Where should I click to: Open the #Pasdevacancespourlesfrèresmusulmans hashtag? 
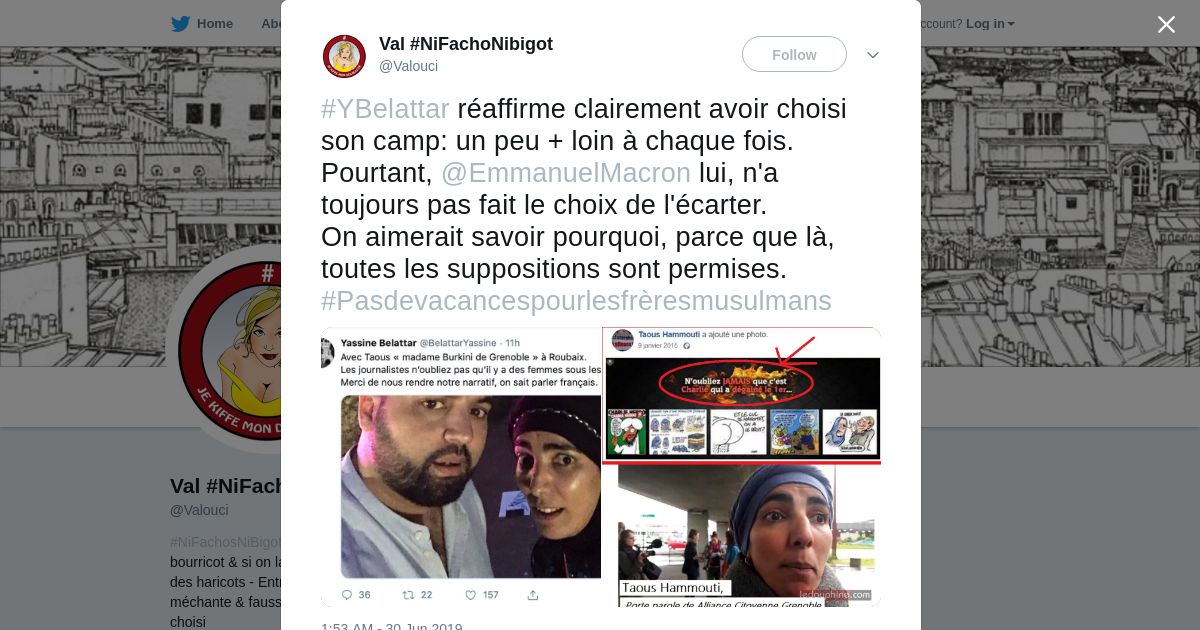(x=576, y=301)
